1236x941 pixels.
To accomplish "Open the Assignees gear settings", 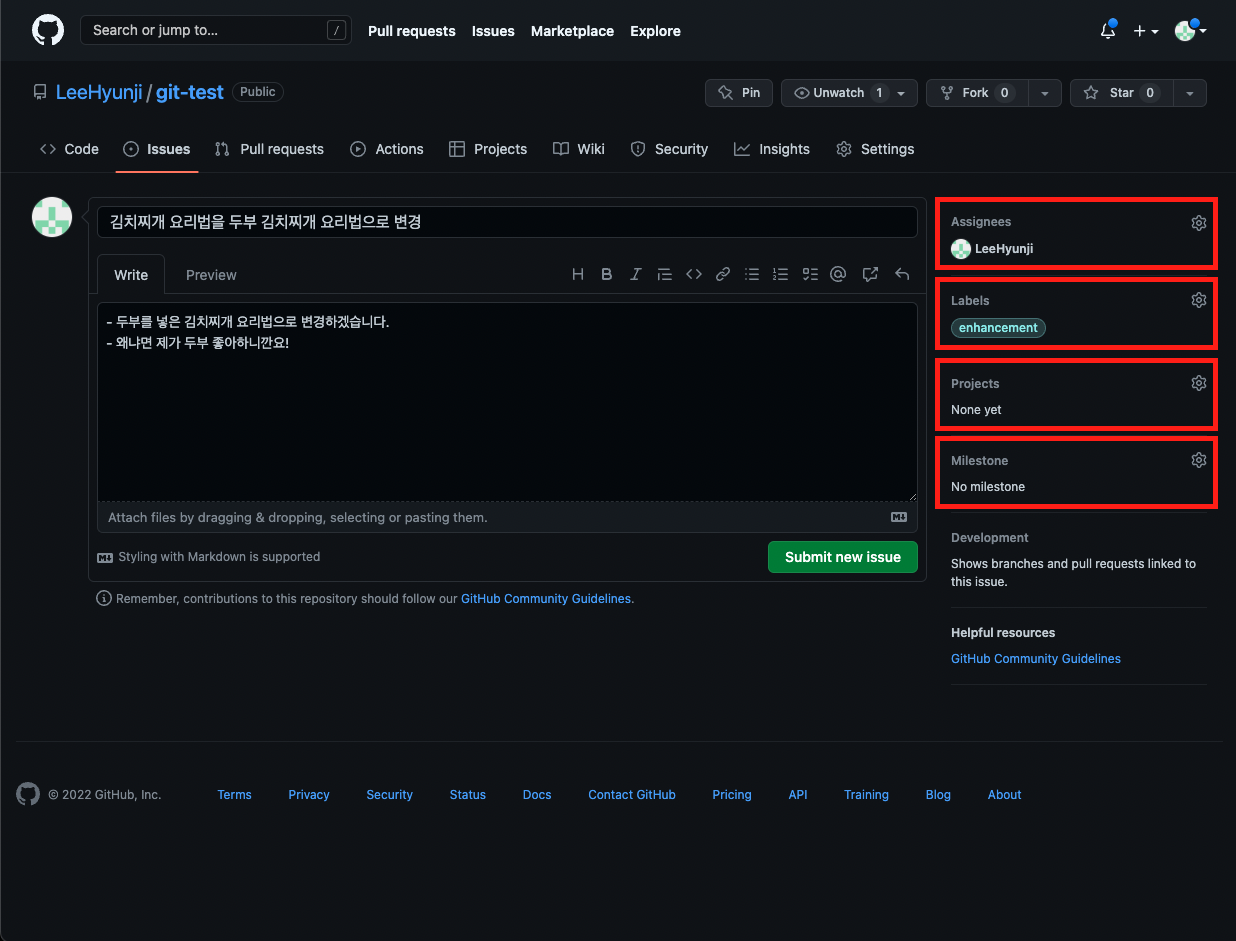I will 1199,223.
